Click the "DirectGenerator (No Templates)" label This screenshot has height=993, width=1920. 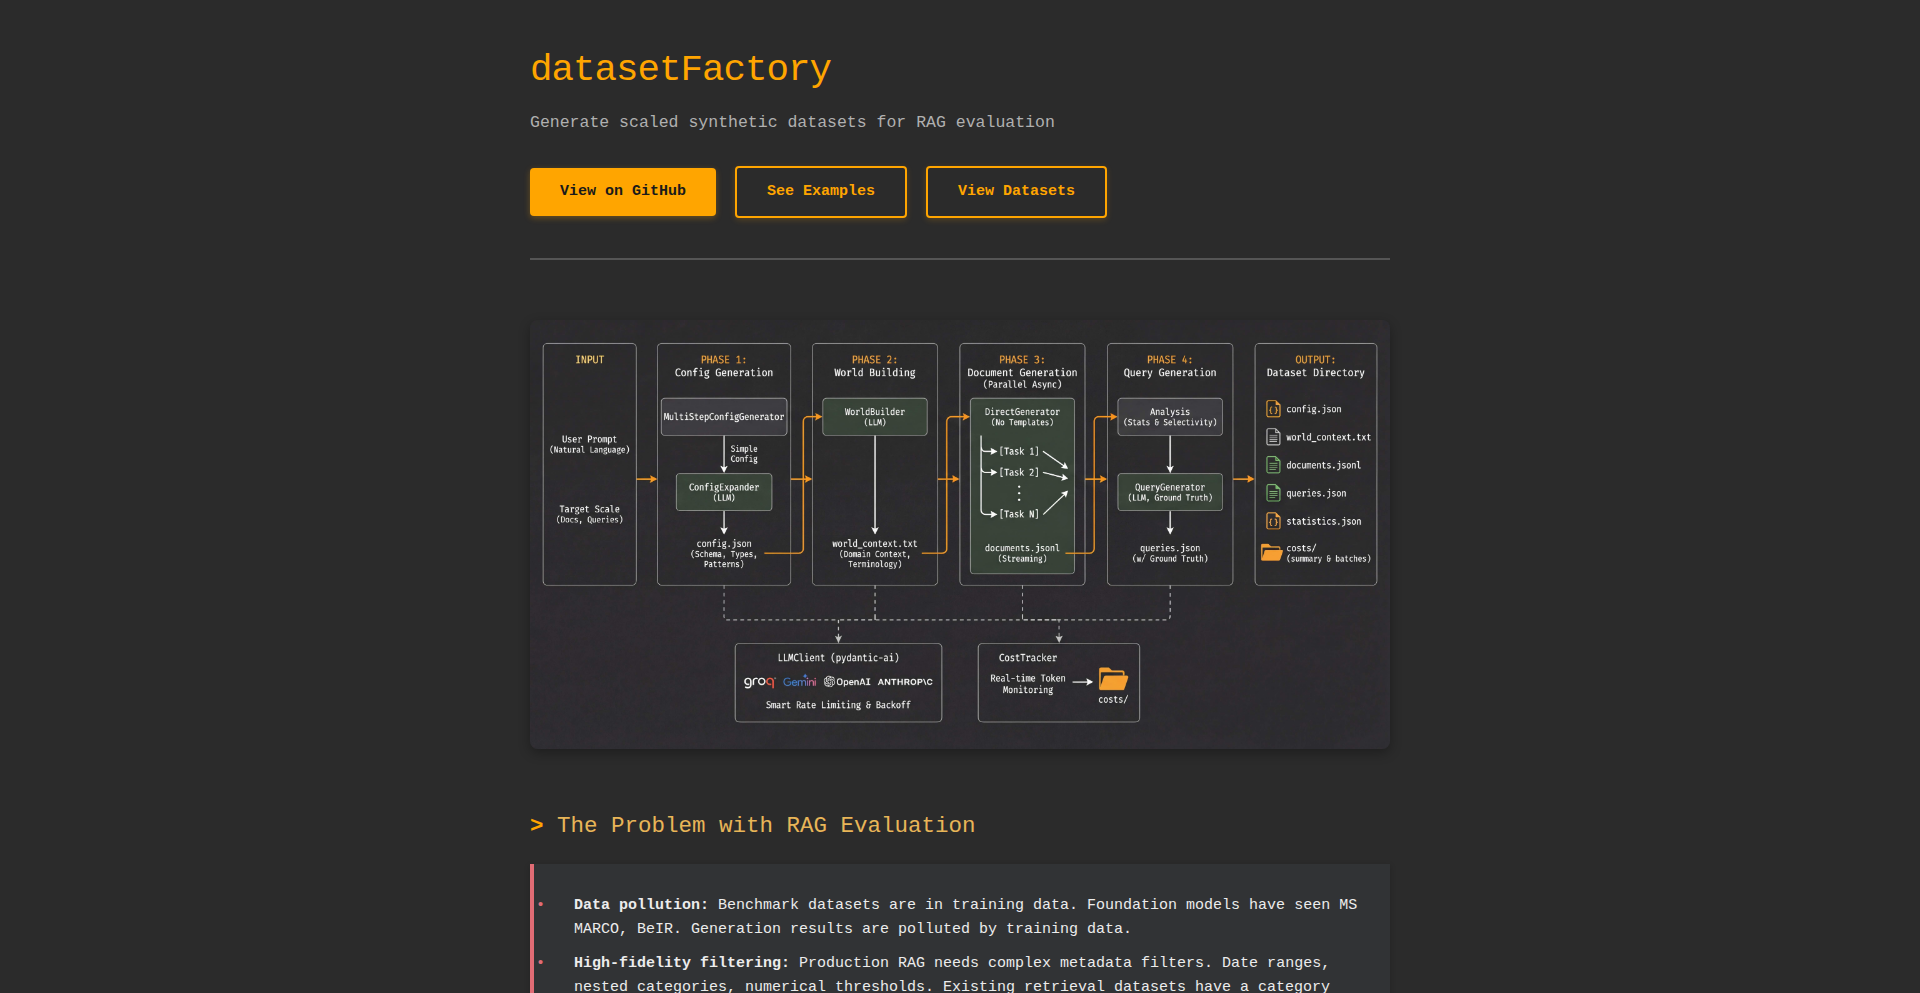point(1022,417)
